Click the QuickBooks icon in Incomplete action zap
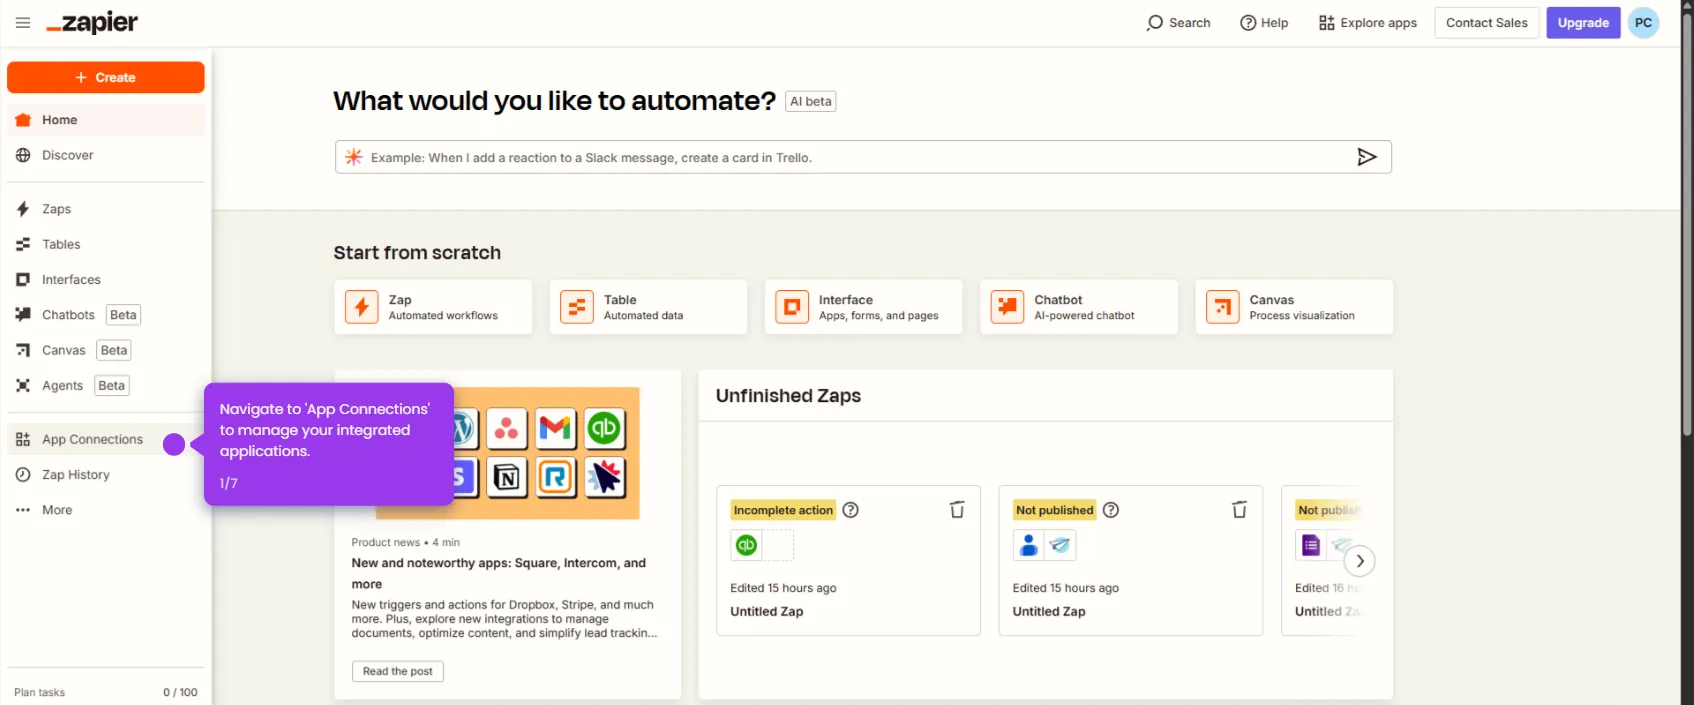 [747, 545]
